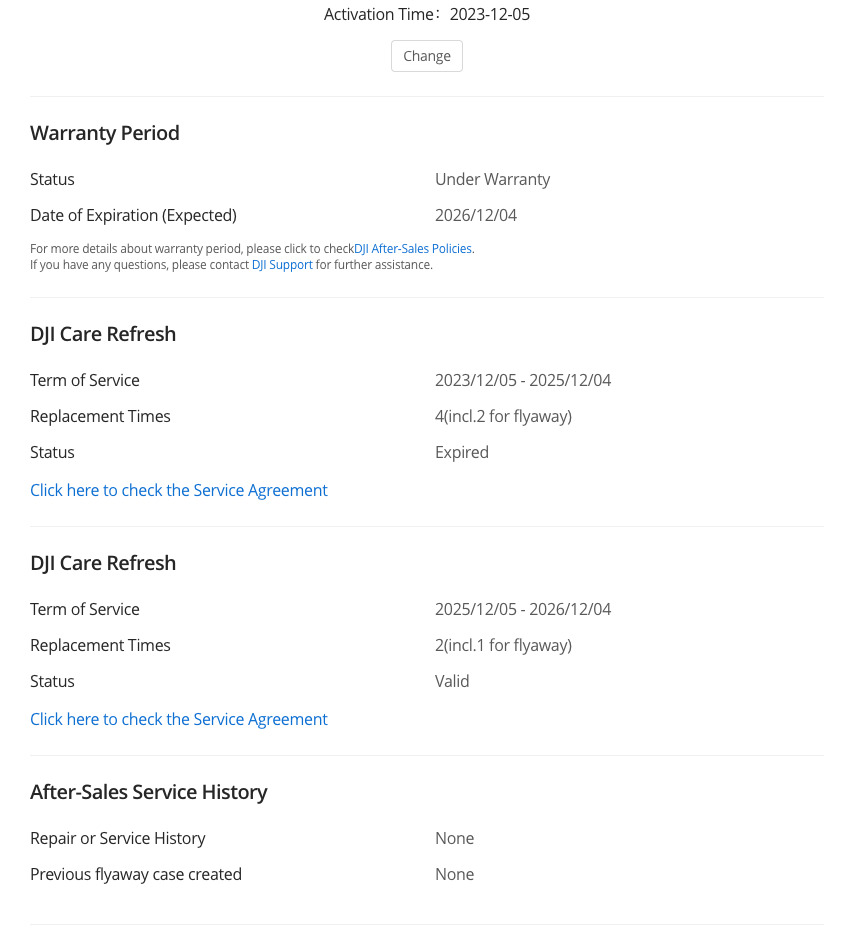Click None value beside Previous flyaway case
The width and height of the screenshot is (862, 937).
(454, 874)
